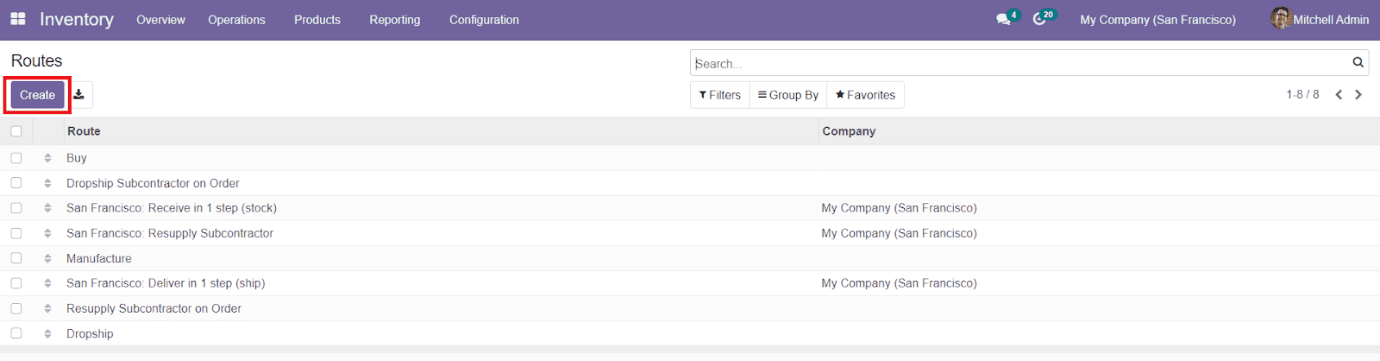The width and height of the screenshot is (1380, 361).
Task: Check Dropship Subcontractor on Order checkbox
Action: [x=16, y=183]
